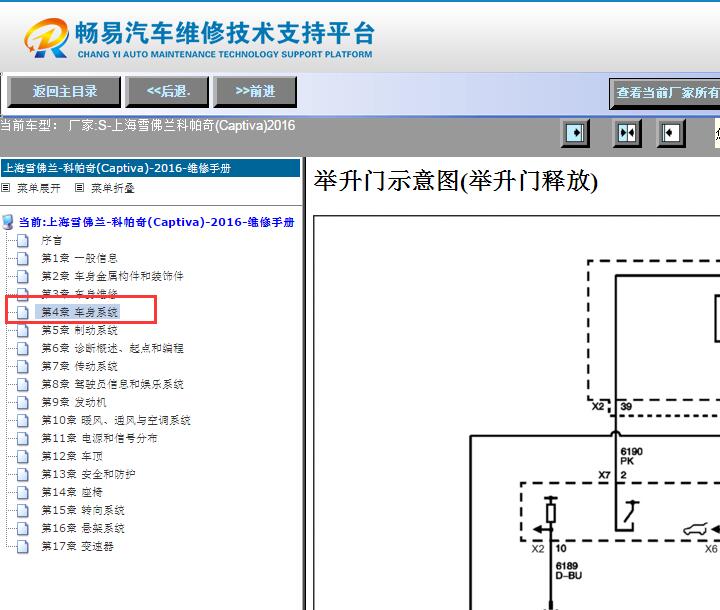Click the page icon beside 第14章 座椅
The image size is (720, 610).
click(22, 493)
